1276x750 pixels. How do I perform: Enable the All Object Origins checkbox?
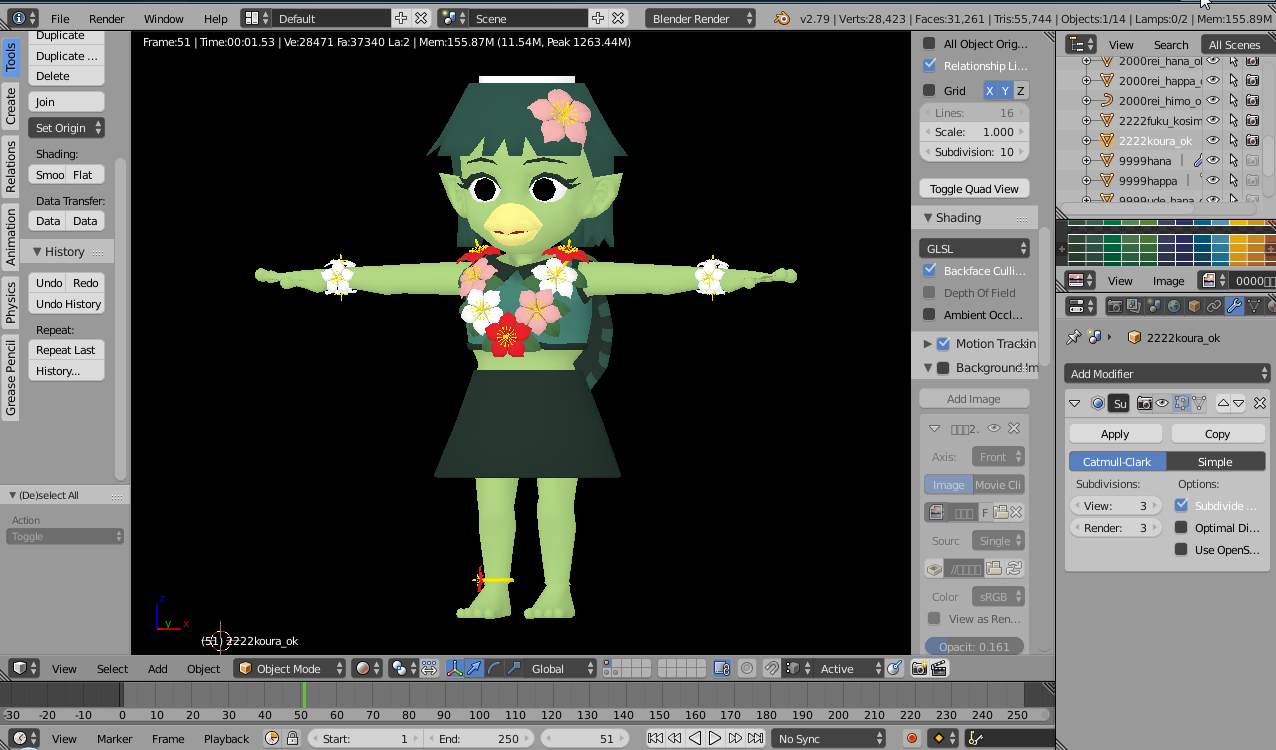point(929,43)
